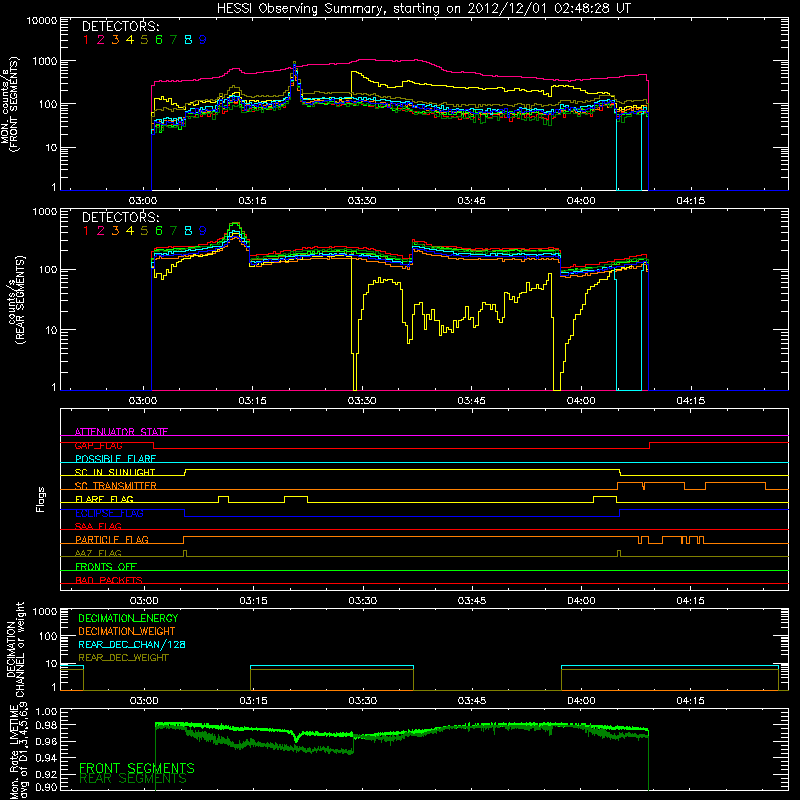Viewport: 800px width, 800px height.
Task: Click the 0.98 tick label on livetime axis
Action: [x=46, y=725]
